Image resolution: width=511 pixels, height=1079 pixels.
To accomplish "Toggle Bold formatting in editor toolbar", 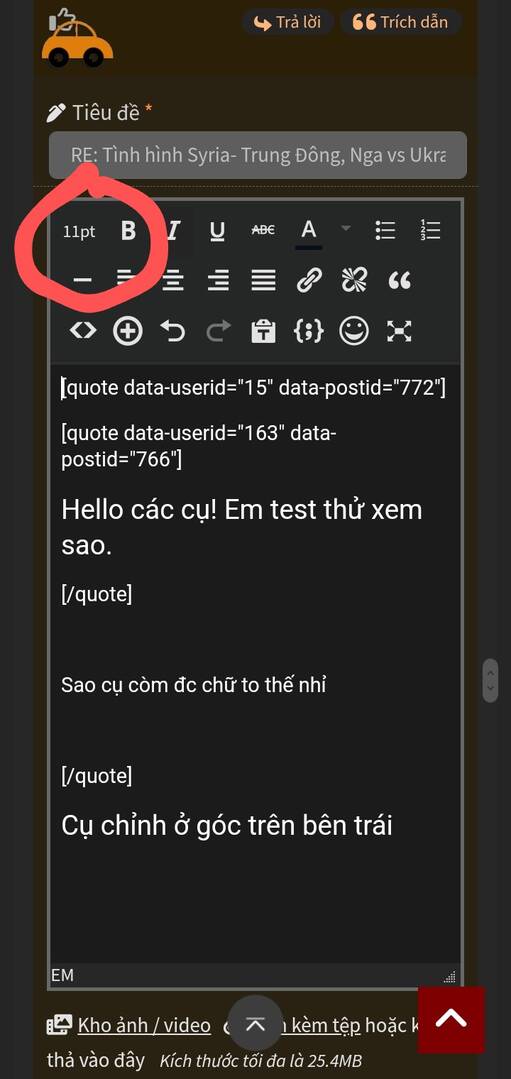I will coord(128,231).
